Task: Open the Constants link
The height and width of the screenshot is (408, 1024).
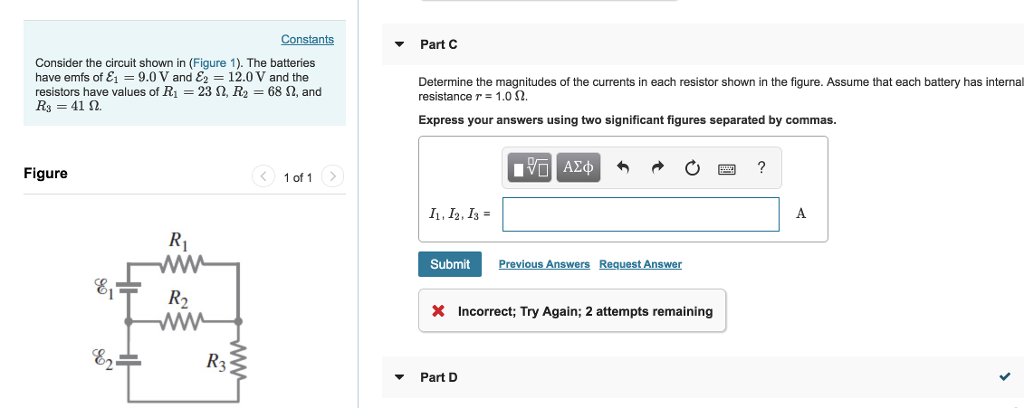Action: click(x=308, y=39)
